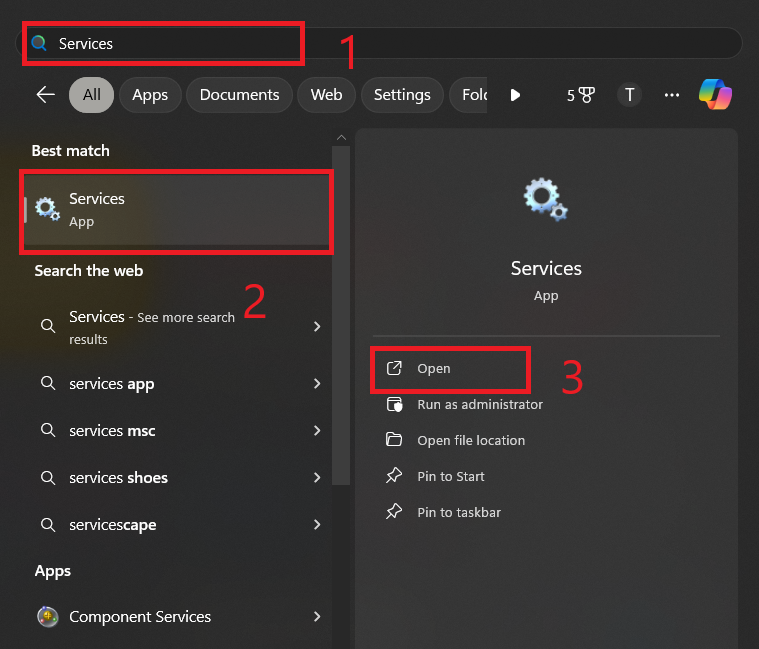Screen dimensions: 759x649
Task: Expand the services shoes suggestion chevron
Action: pos(317,478)
